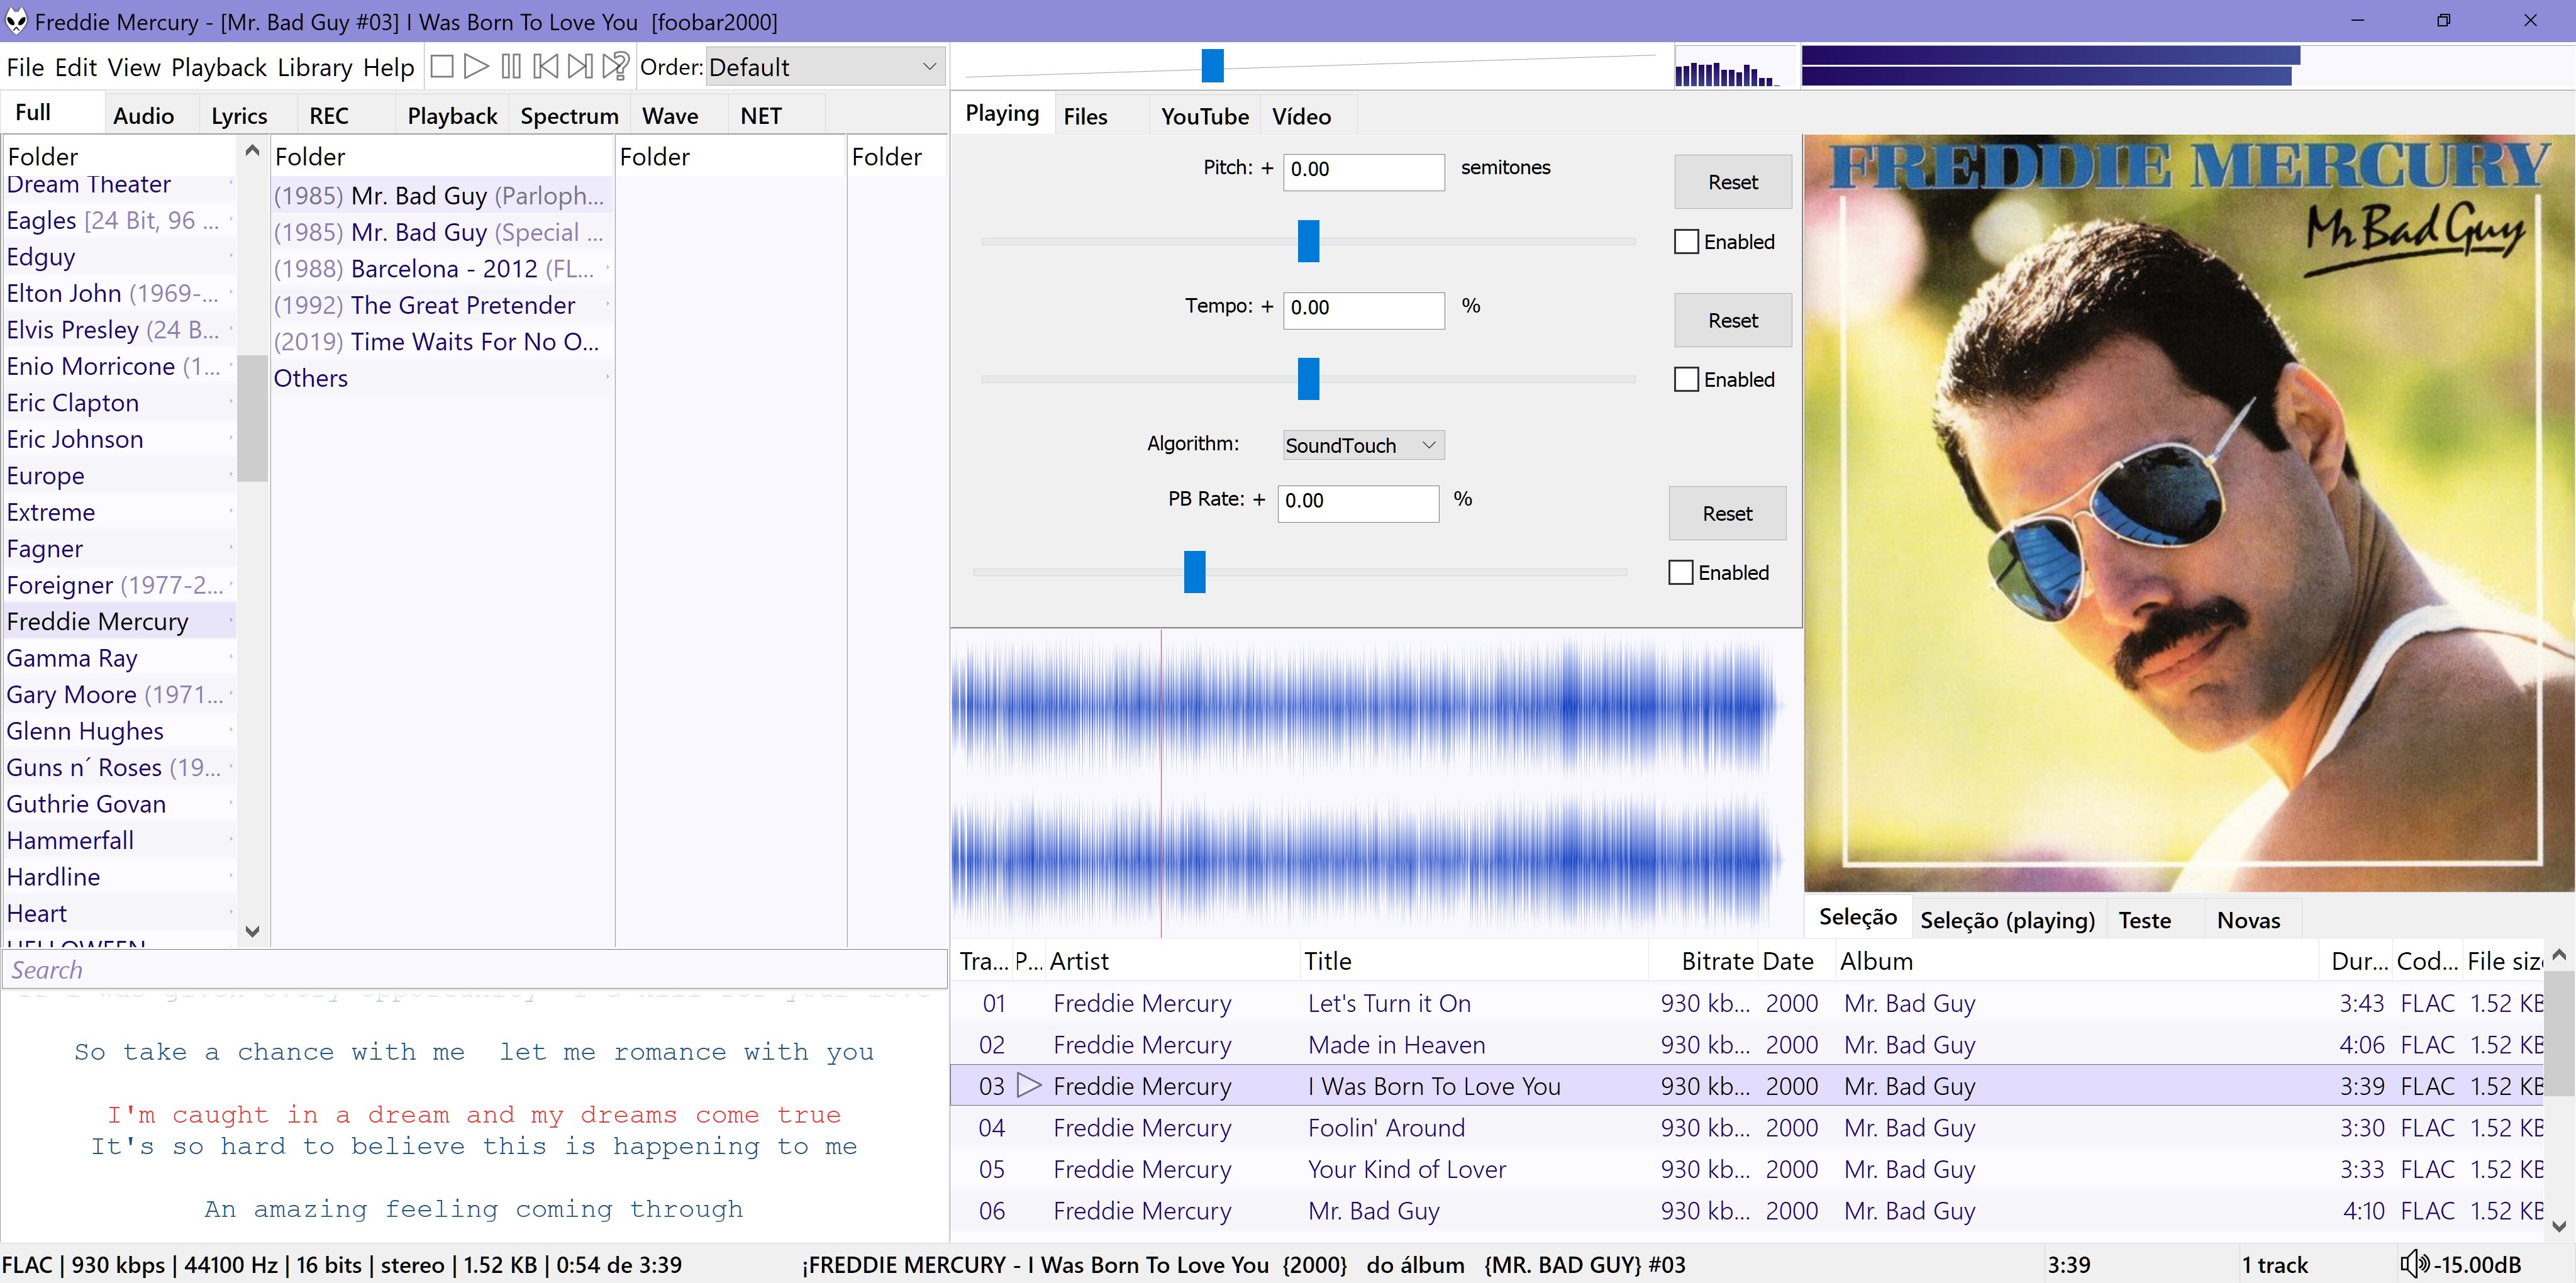Click the volume speaker icon in status bar
The image size is (2576, 1283).
2413,1264
